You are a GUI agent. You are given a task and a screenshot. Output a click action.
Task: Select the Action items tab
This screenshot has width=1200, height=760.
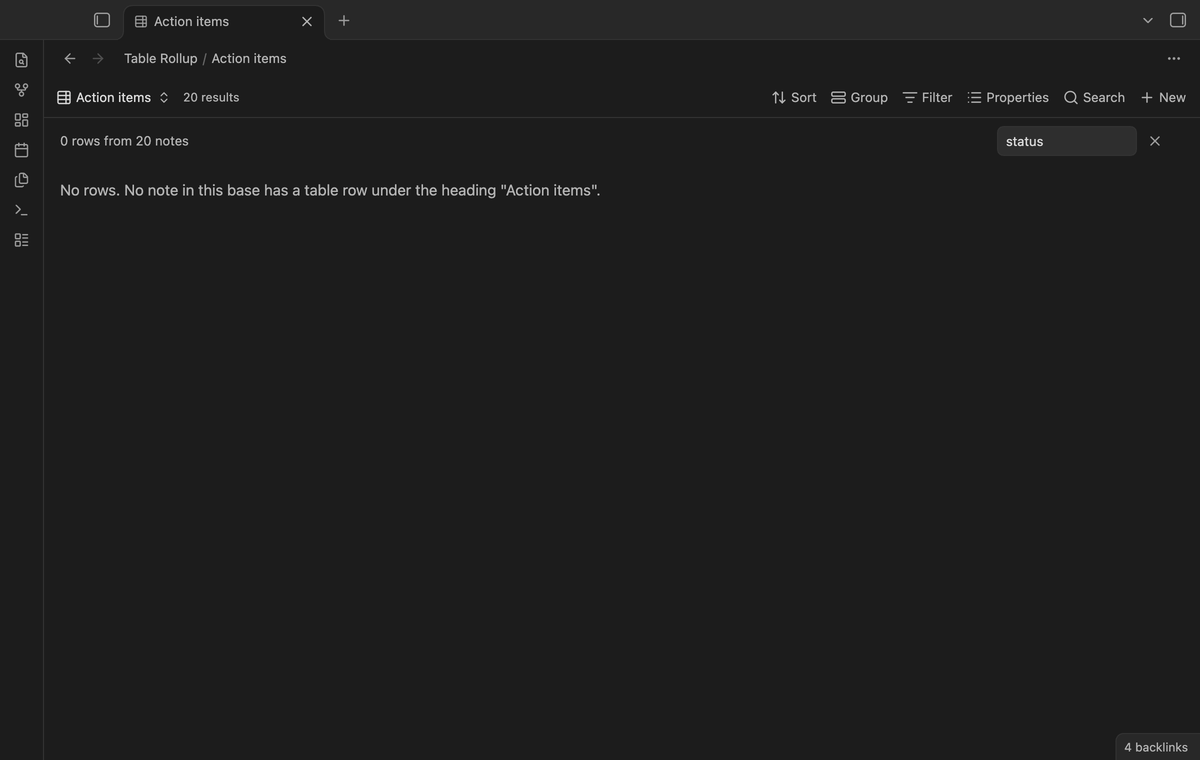(224, 21)
